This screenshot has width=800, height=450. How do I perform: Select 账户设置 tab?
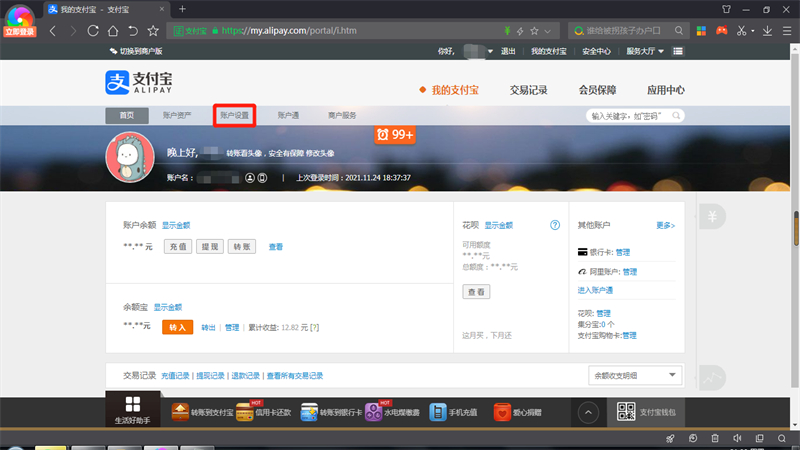click(235, 115)
